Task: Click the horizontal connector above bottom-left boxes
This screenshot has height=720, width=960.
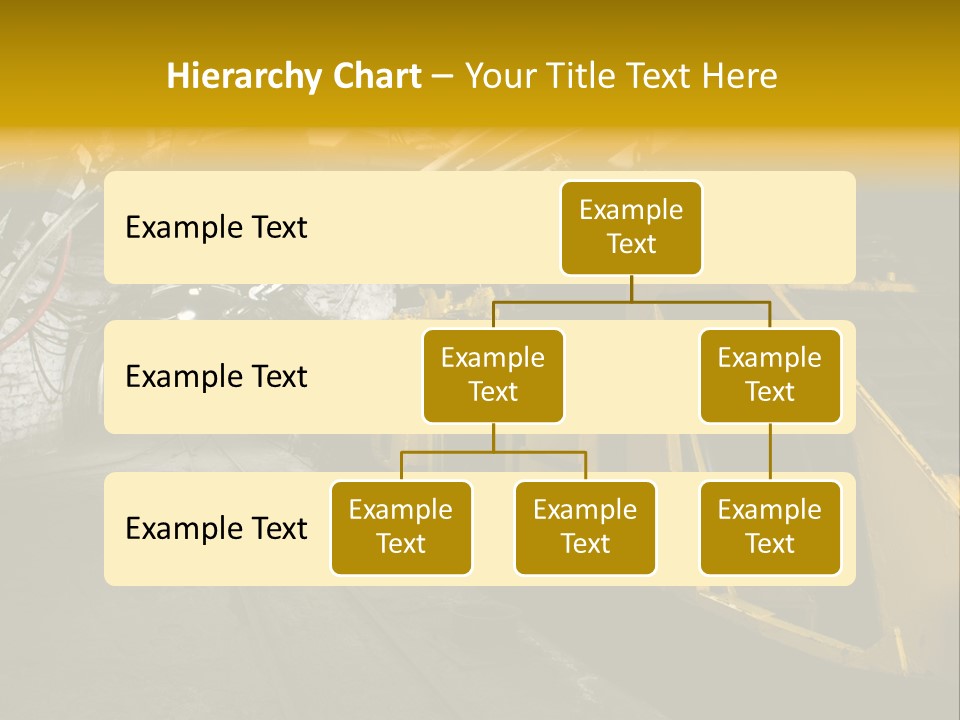Action: (x=493, y=452)
